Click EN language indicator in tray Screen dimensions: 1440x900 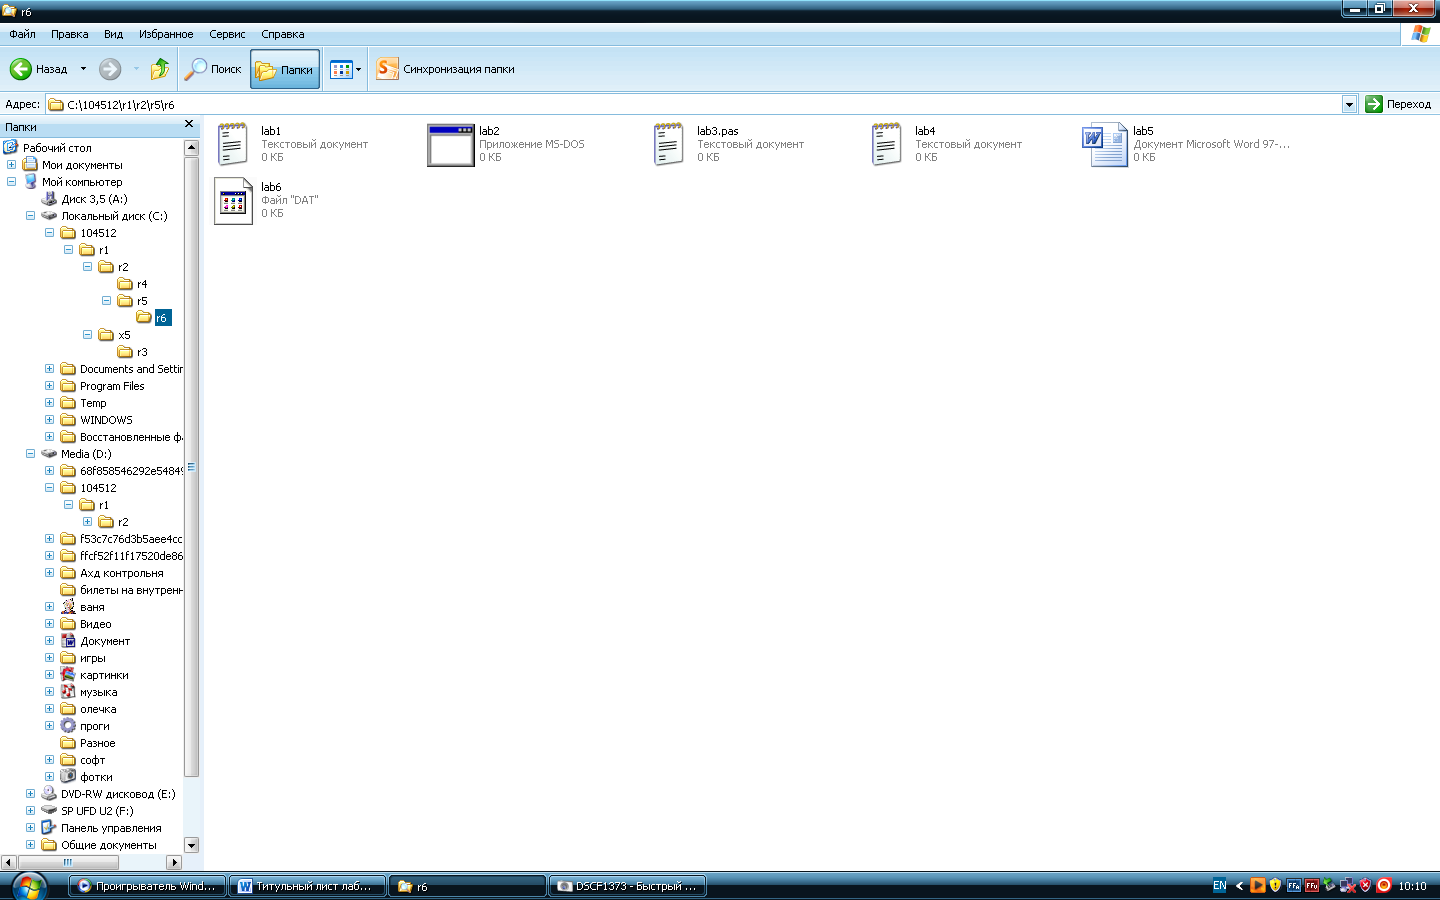coord(1219,886)
